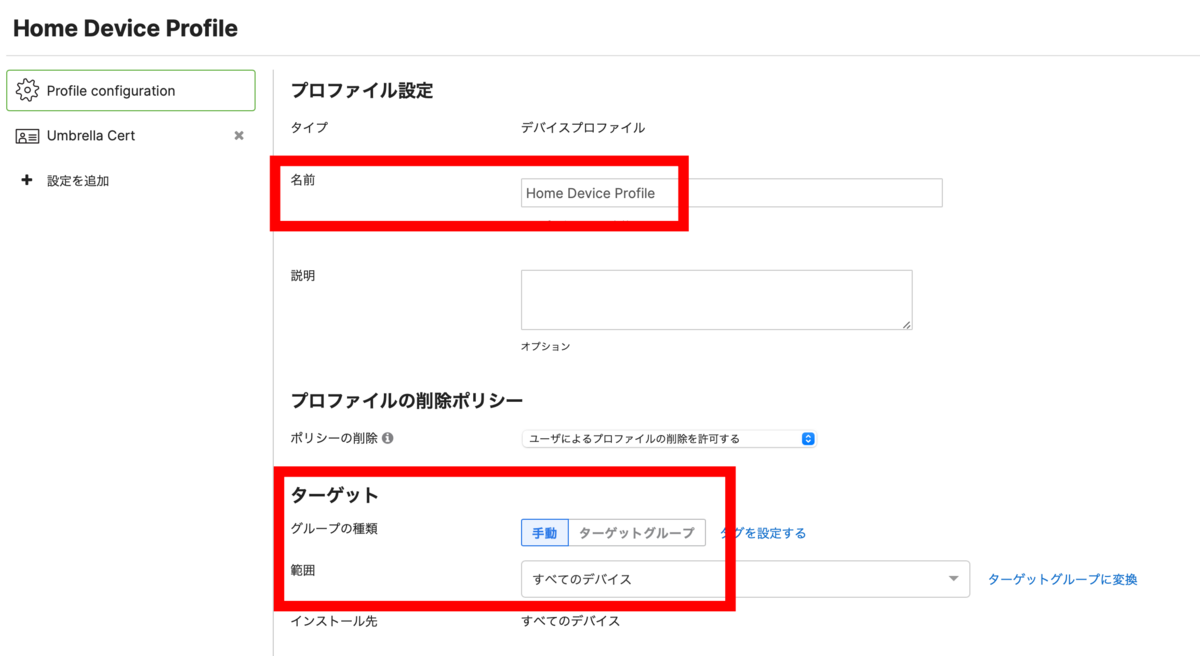Image resolution: width=1200 pixels, height=656 pixels.
Task: Click the Home Device Profile page title
Action: point(124,27)
